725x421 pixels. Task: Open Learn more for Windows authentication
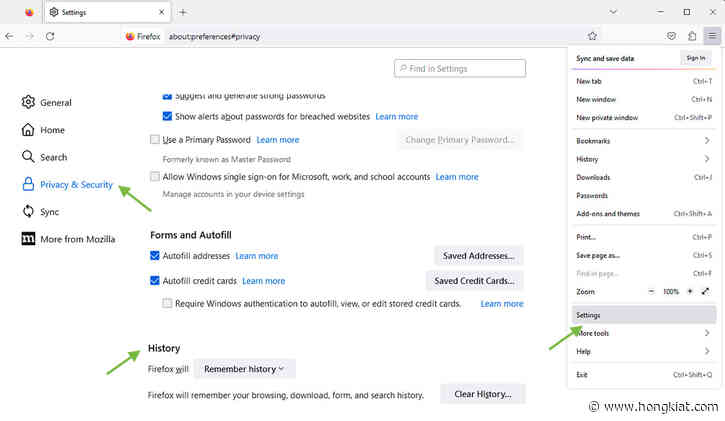tap(502, 304)
